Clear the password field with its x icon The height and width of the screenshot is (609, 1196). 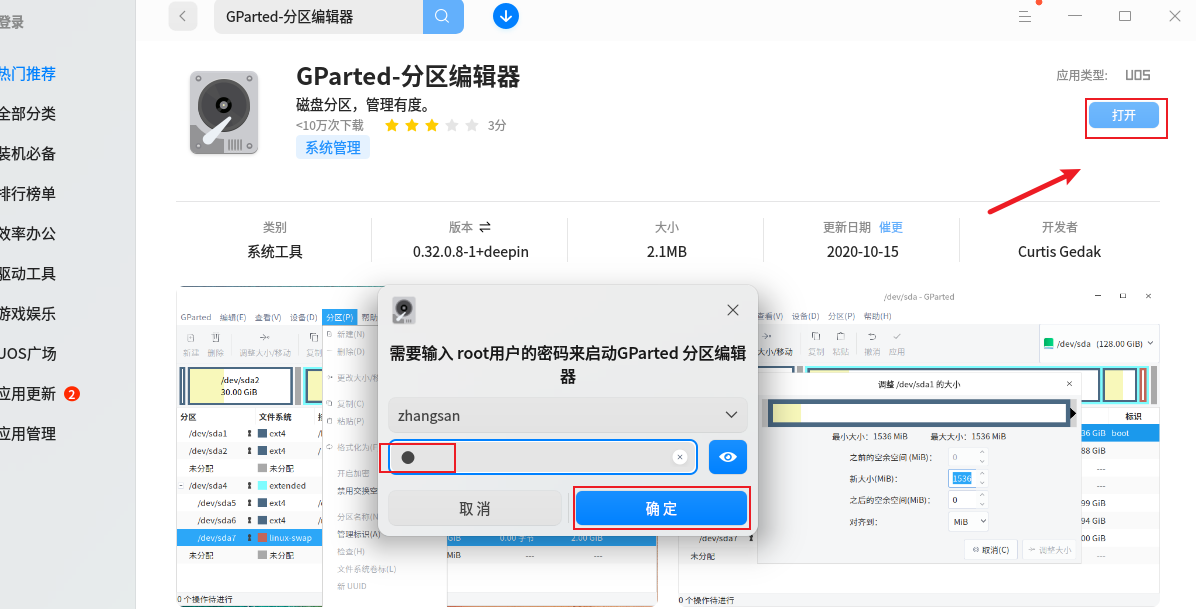click(680, 457)
